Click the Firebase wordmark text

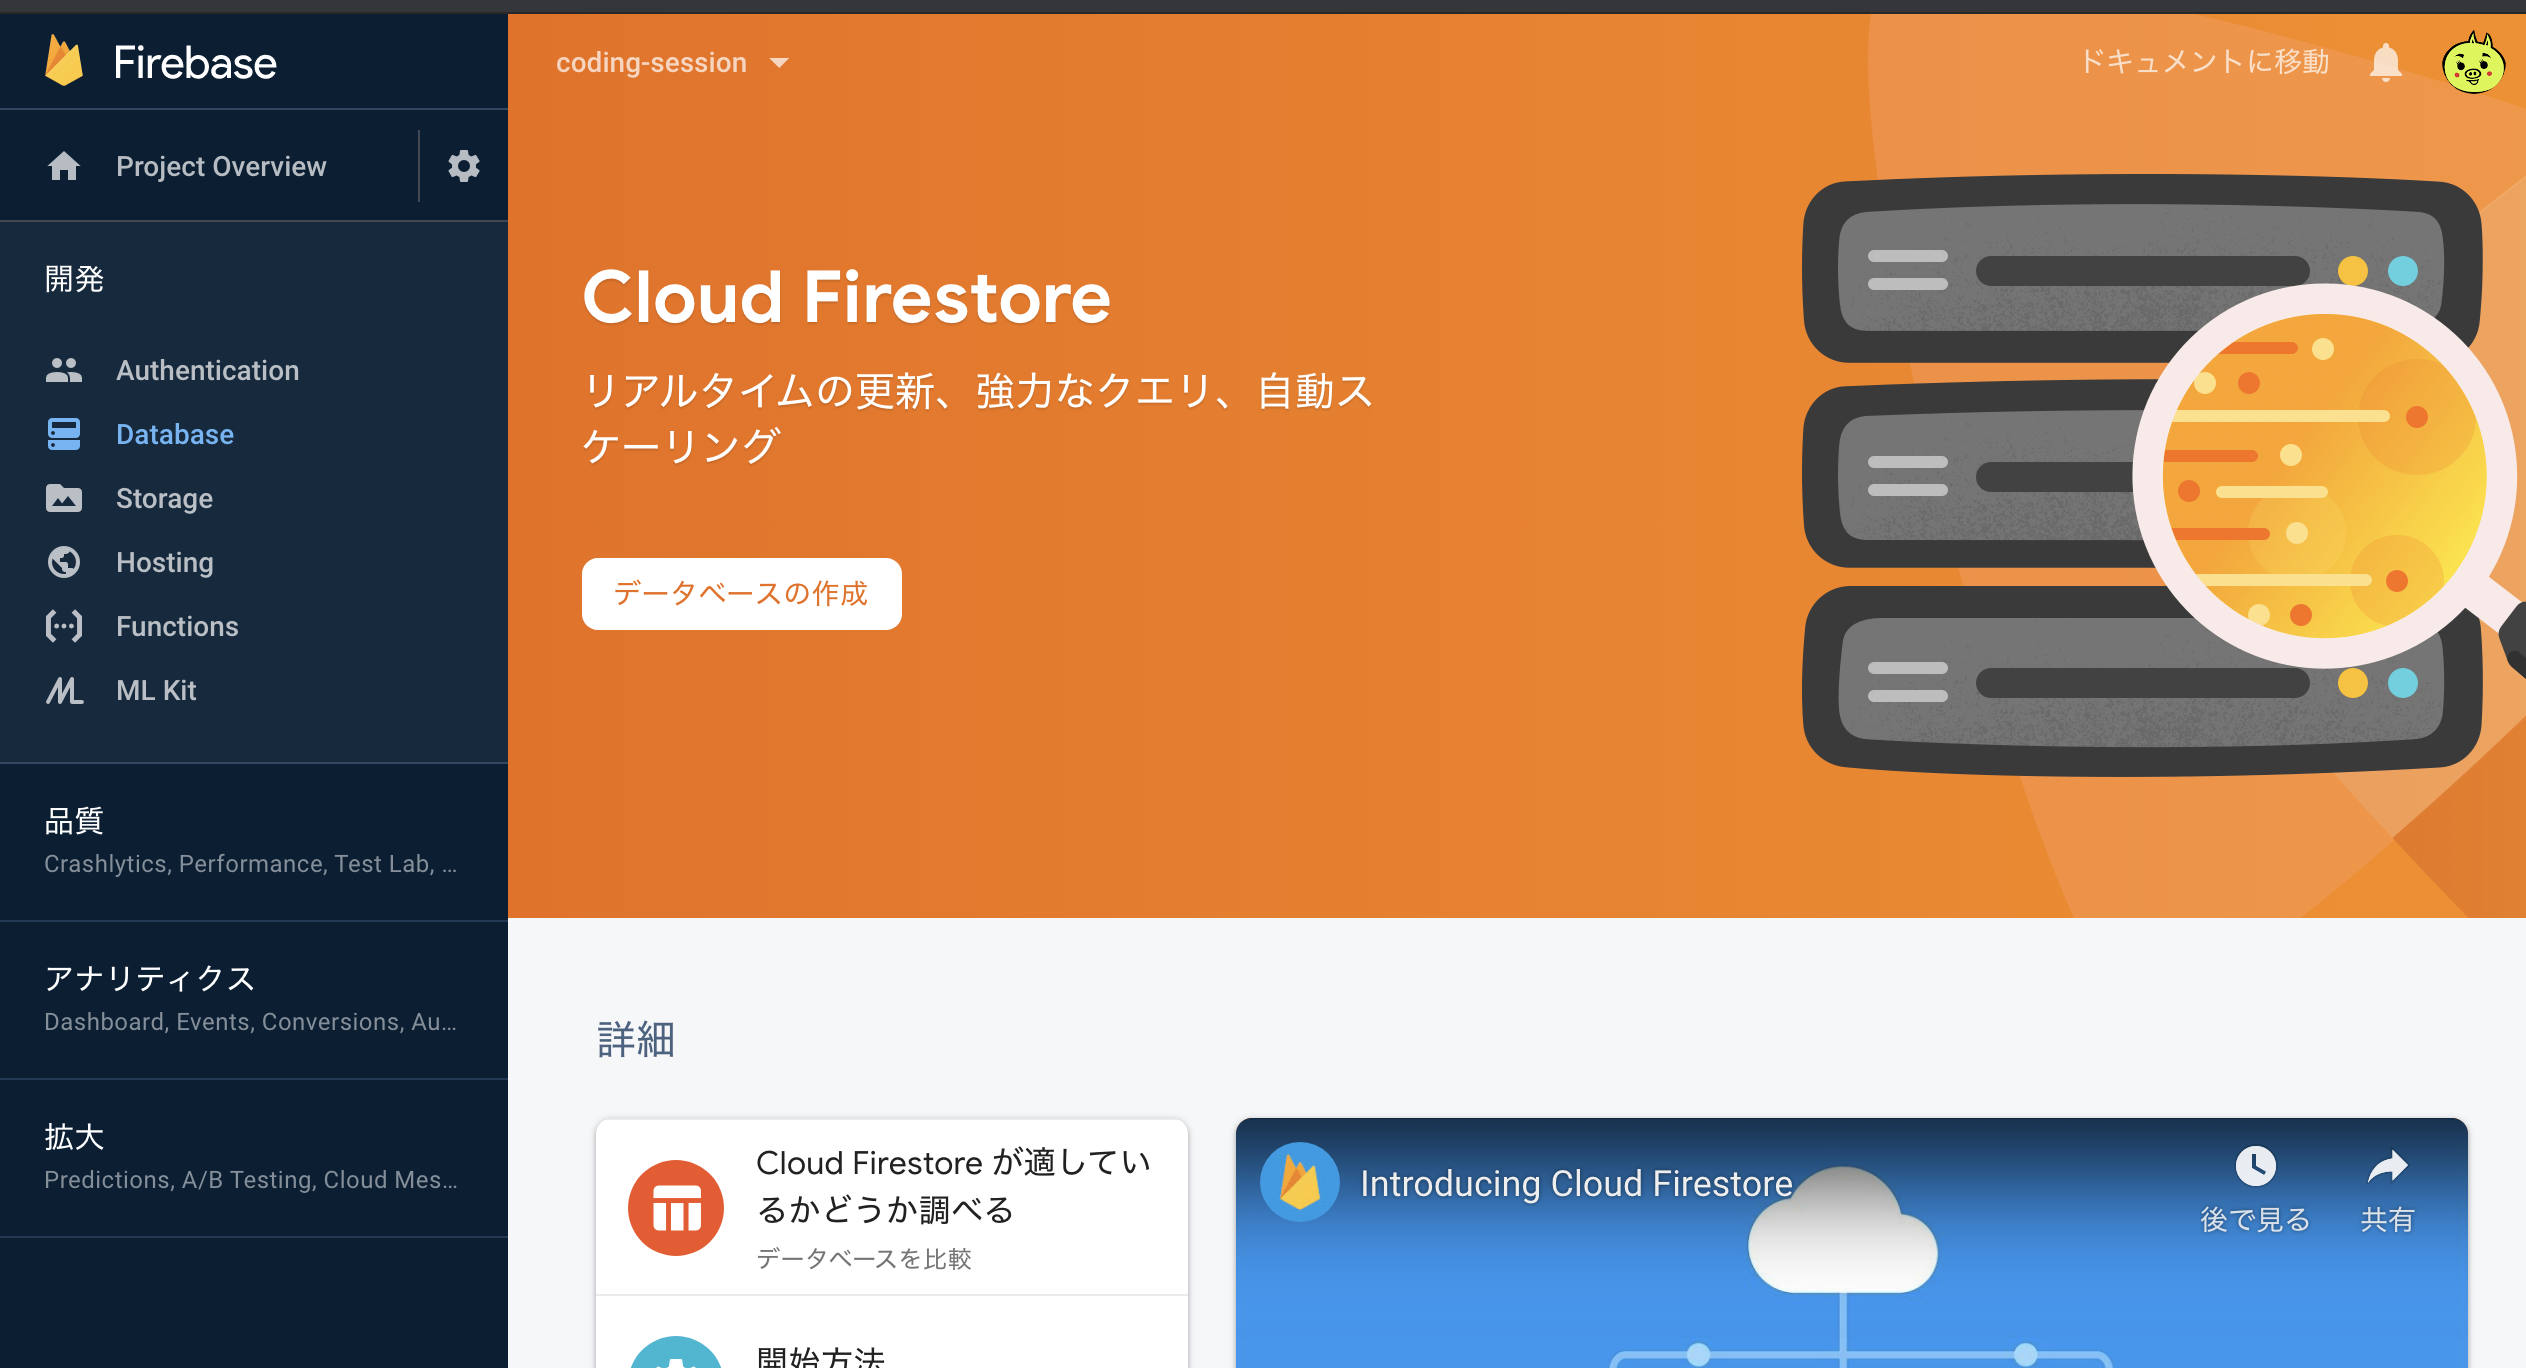coord(195,62)
